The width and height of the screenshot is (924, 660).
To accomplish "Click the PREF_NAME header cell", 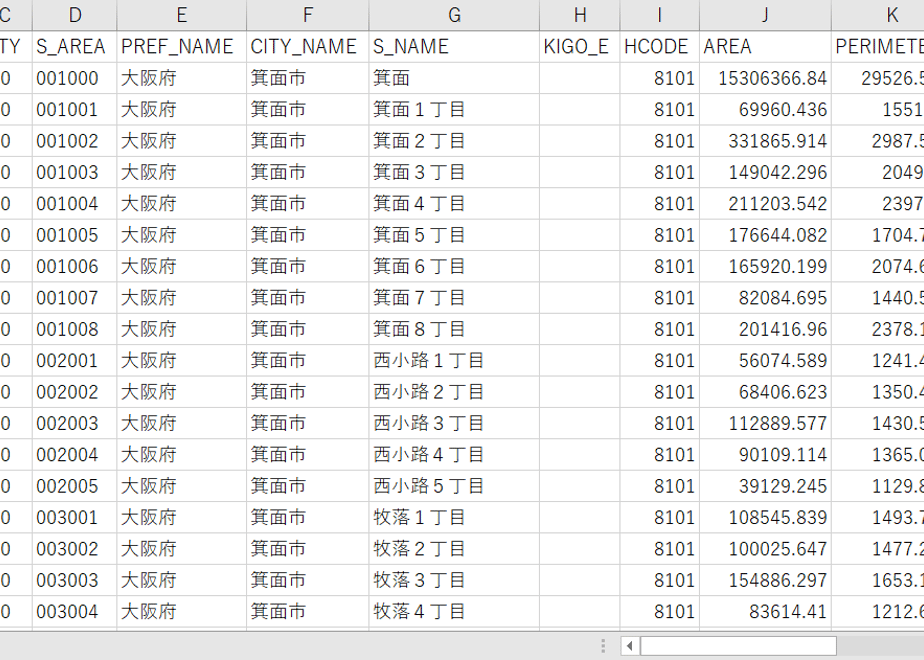I will click(x=182, y=47).
